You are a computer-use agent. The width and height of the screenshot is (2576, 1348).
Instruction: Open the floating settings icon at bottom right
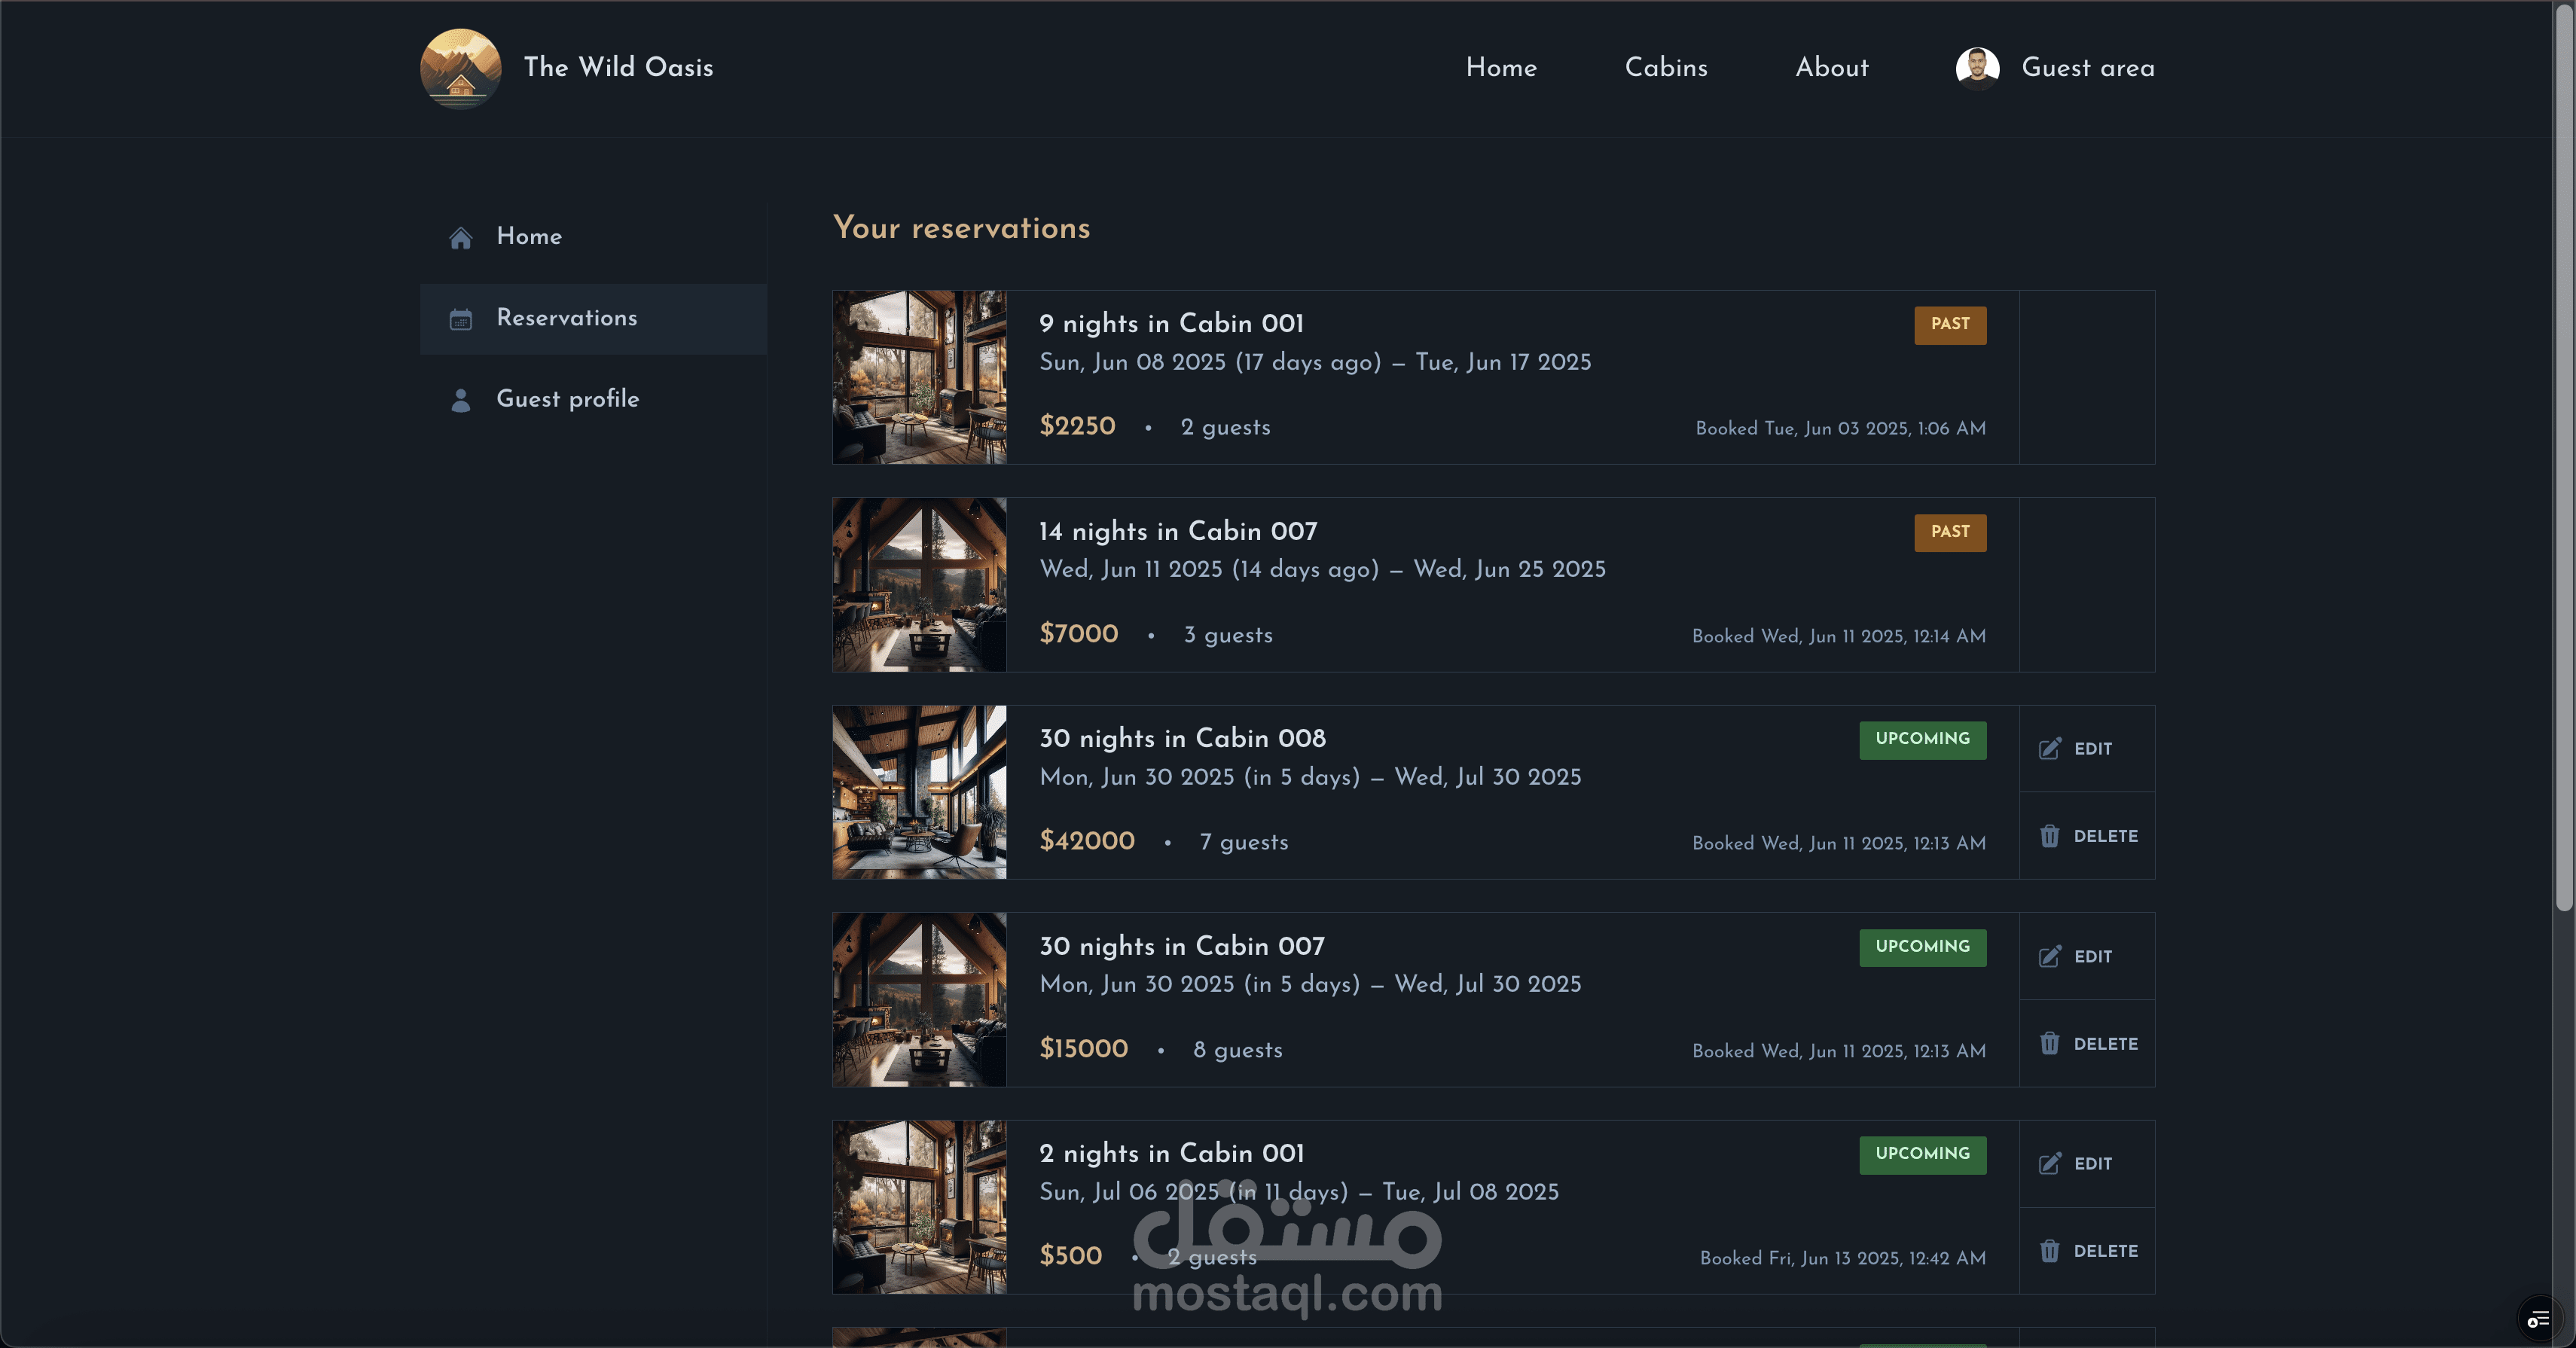pos(2539,1320)
